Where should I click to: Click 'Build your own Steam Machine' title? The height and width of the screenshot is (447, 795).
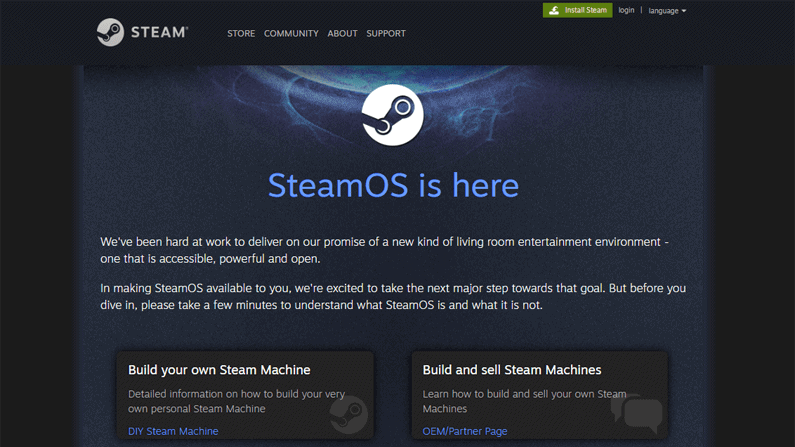pos(219,370)
